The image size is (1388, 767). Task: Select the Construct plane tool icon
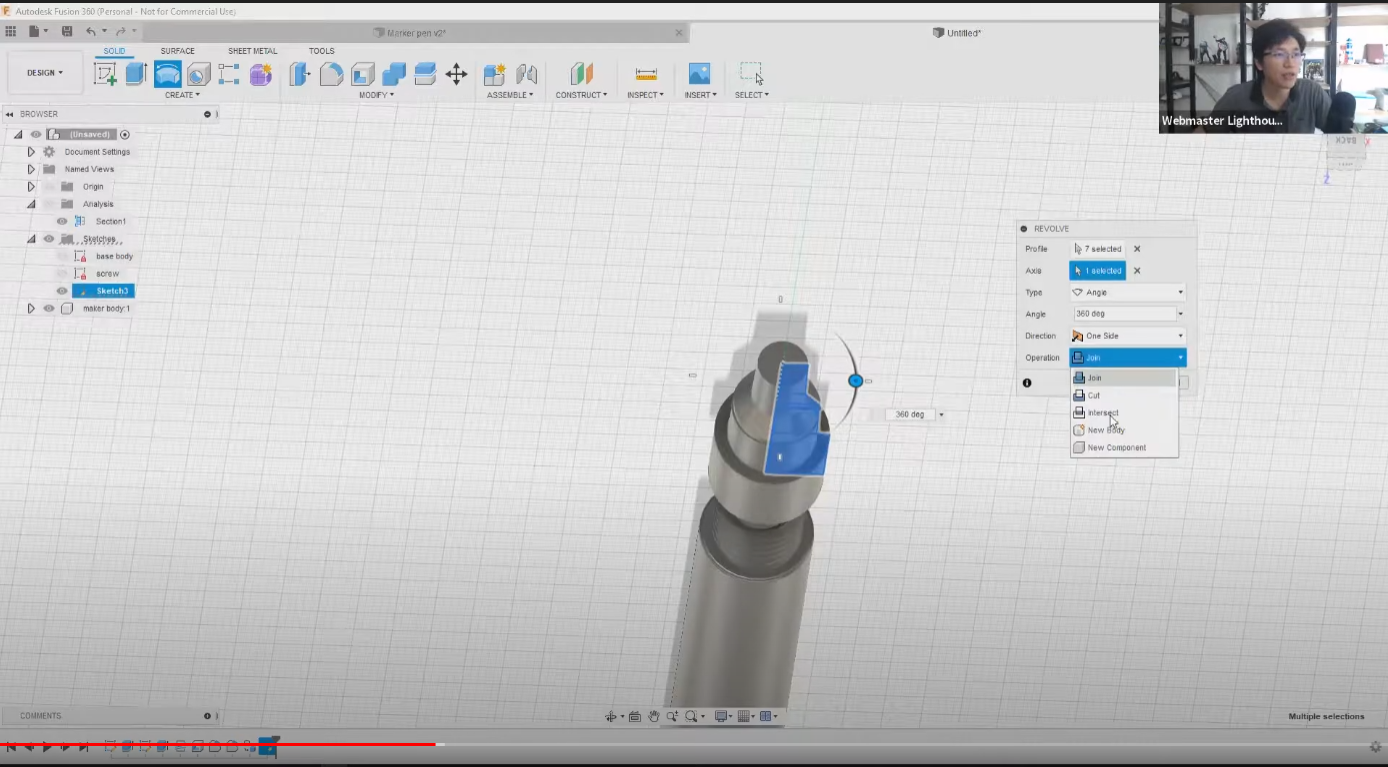(x=581, y=74)
